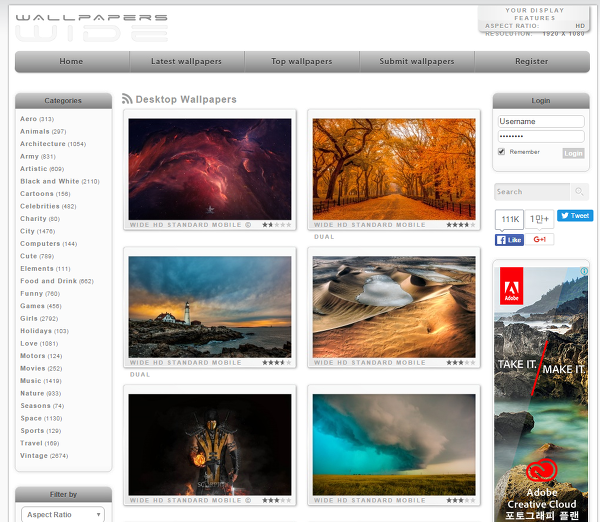This screenshot has width=600, height=522.
Task: Open the Submit wallpapers menu item
Action: point(417,61)
